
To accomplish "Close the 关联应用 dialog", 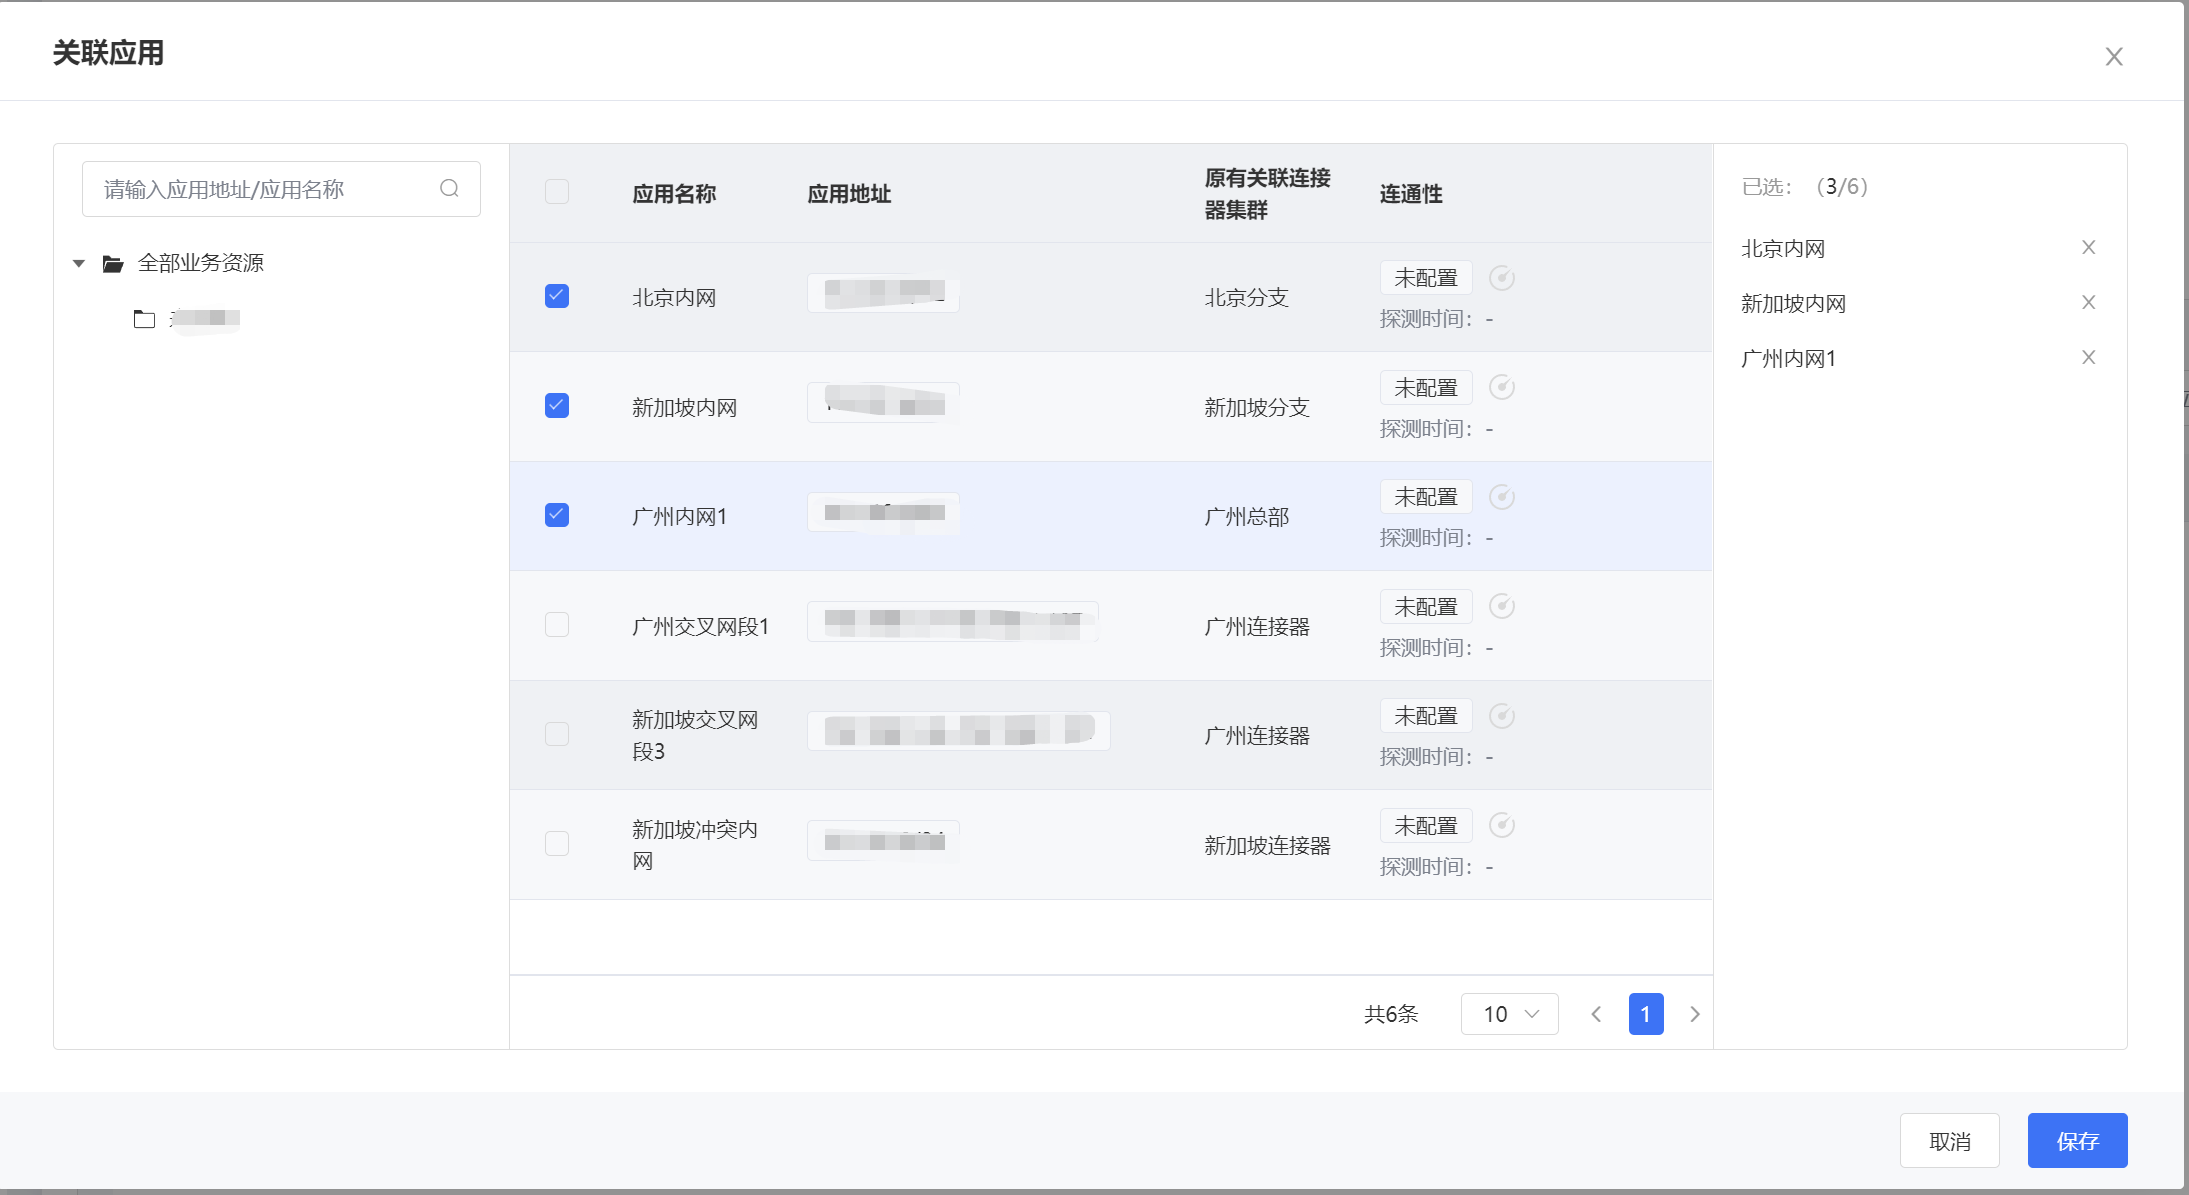I will (x=2113, y=56).
